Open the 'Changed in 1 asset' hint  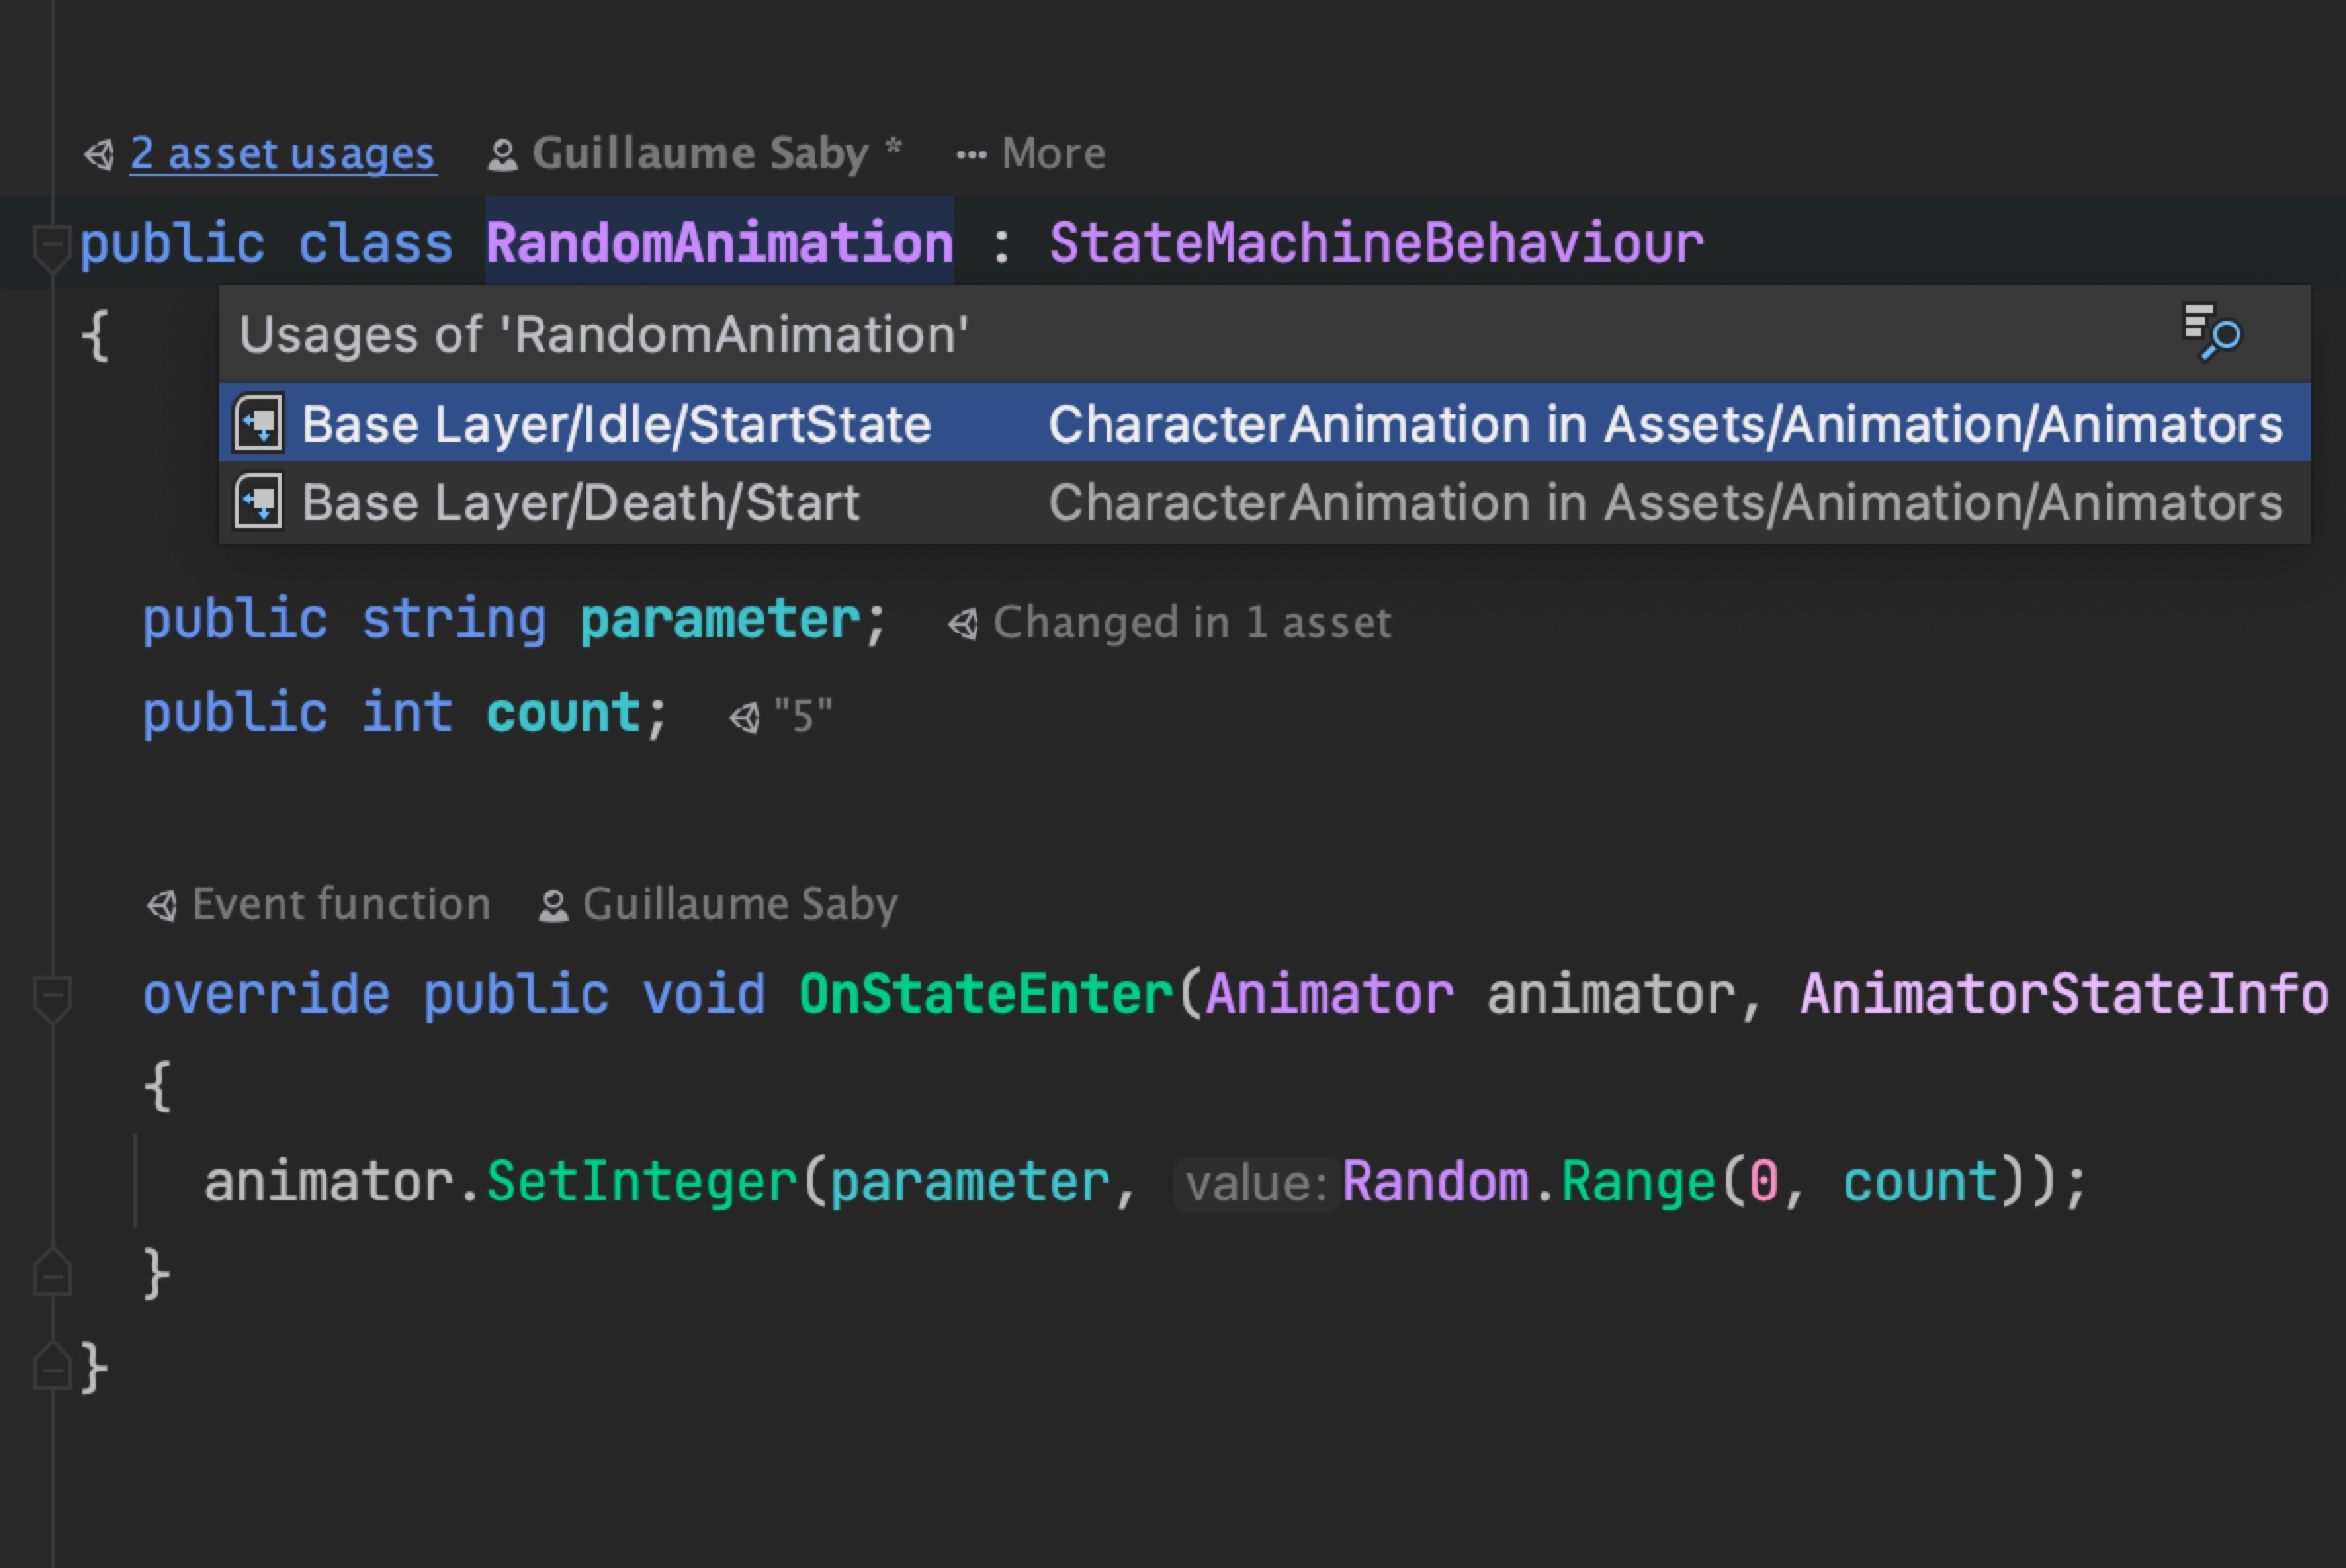pos(1192,622)
